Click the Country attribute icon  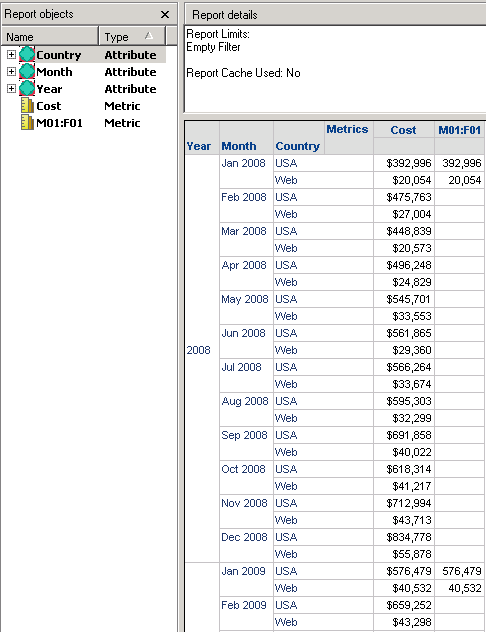27,54
